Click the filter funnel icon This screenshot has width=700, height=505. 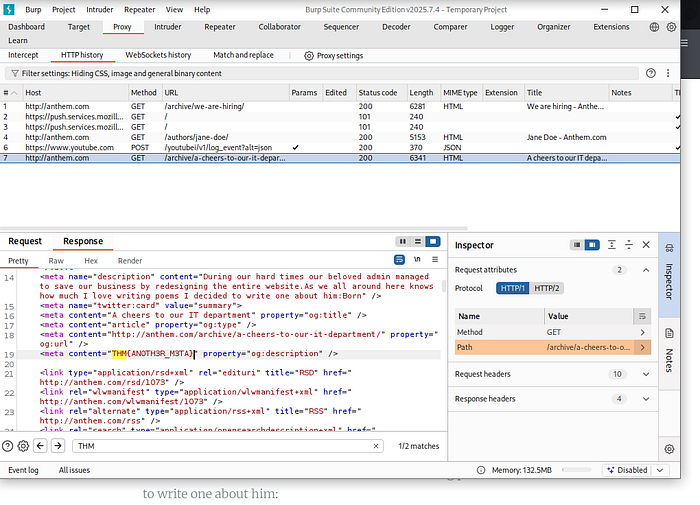coord(15,73)
